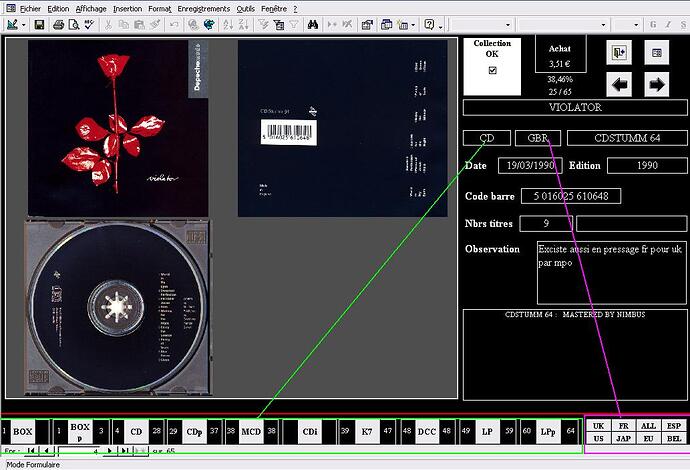Click the BOX format button
Screen dimensions: 690x470
point(22,432)
